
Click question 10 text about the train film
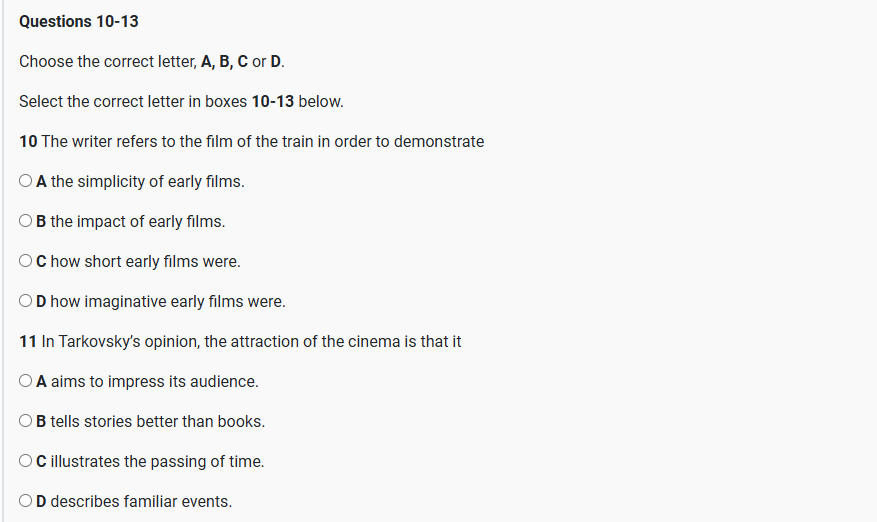(x=252, y=141)
